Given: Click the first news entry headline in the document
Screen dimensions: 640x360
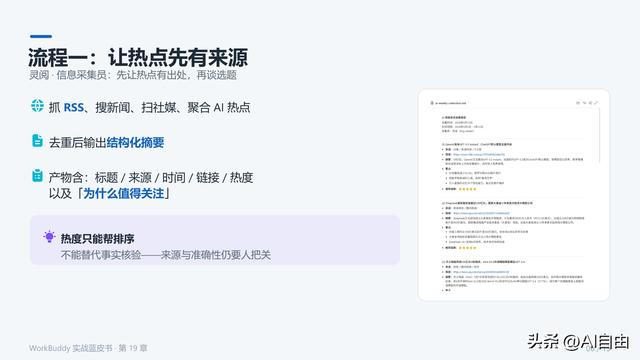Looking at the screenshot, I should pyautogui.click(x=477, y=144).
